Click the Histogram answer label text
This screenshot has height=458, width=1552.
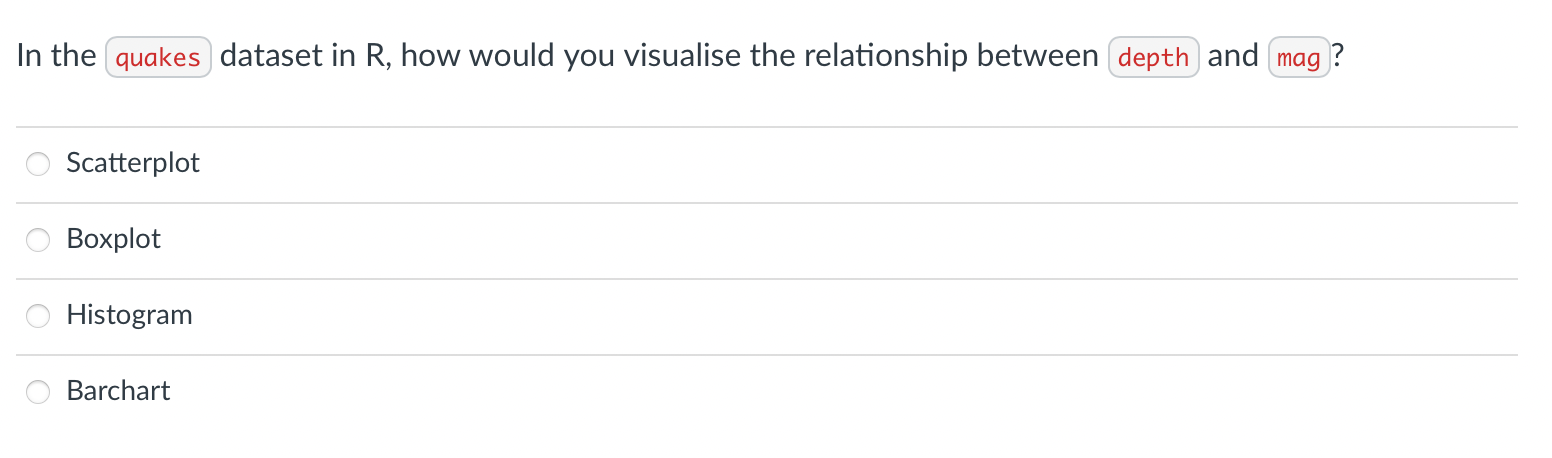coord(129,315)
